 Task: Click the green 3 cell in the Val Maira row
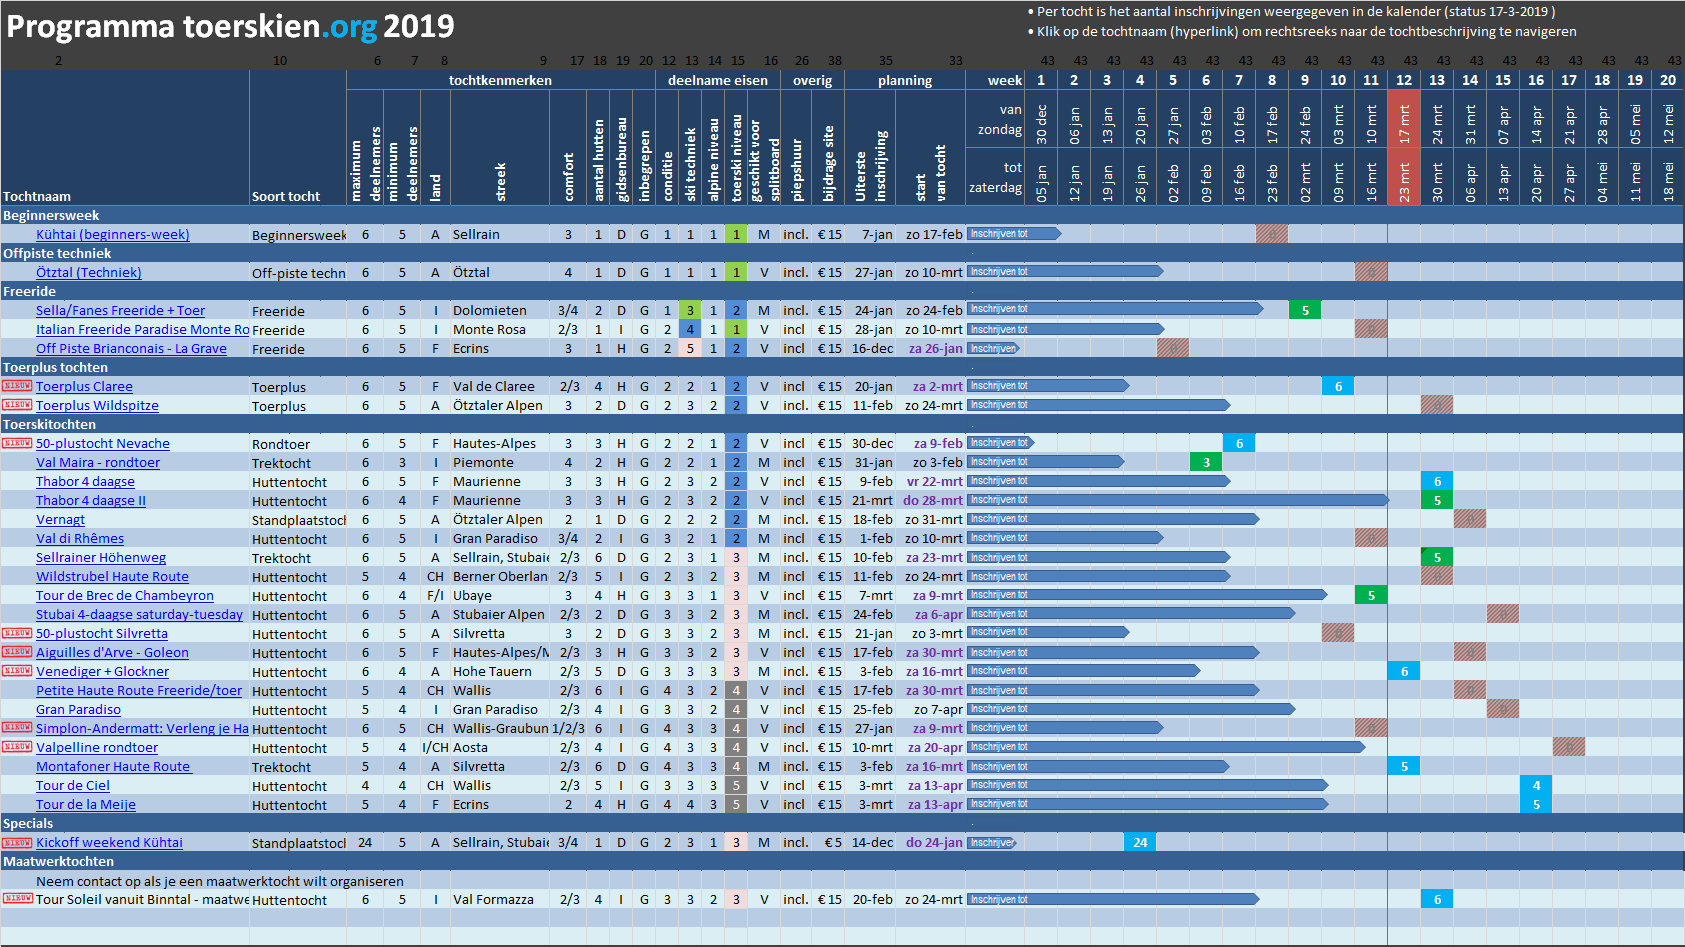(1206, 462)
